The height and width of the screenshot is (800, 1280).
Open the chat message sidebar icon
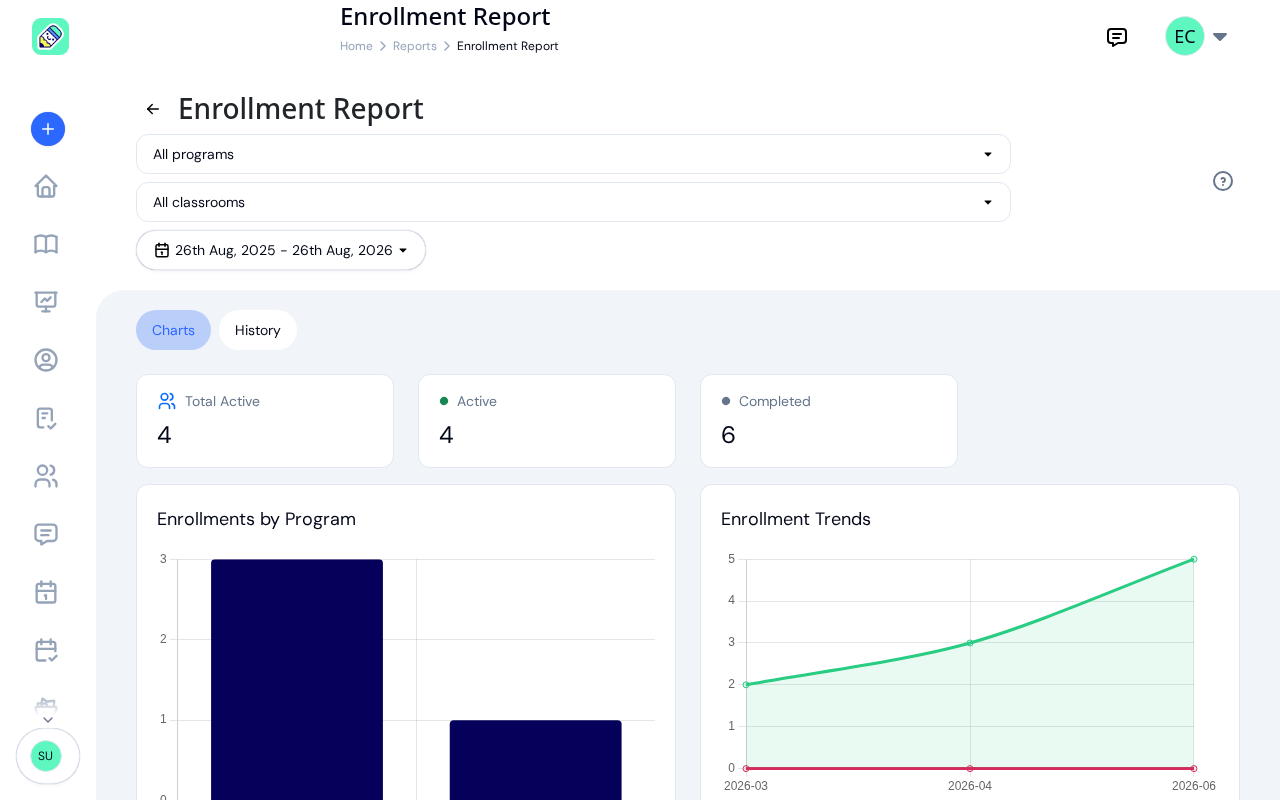tap(46, 534)
